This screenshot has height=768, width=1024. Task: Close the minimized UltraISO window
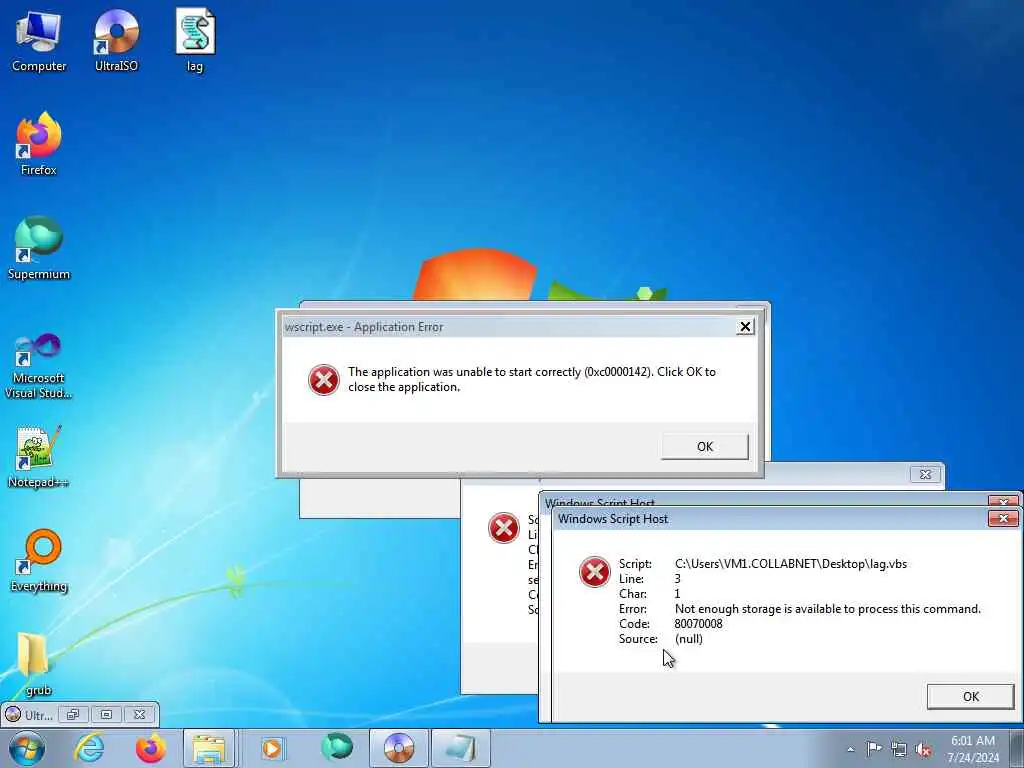tap(139, 714)
